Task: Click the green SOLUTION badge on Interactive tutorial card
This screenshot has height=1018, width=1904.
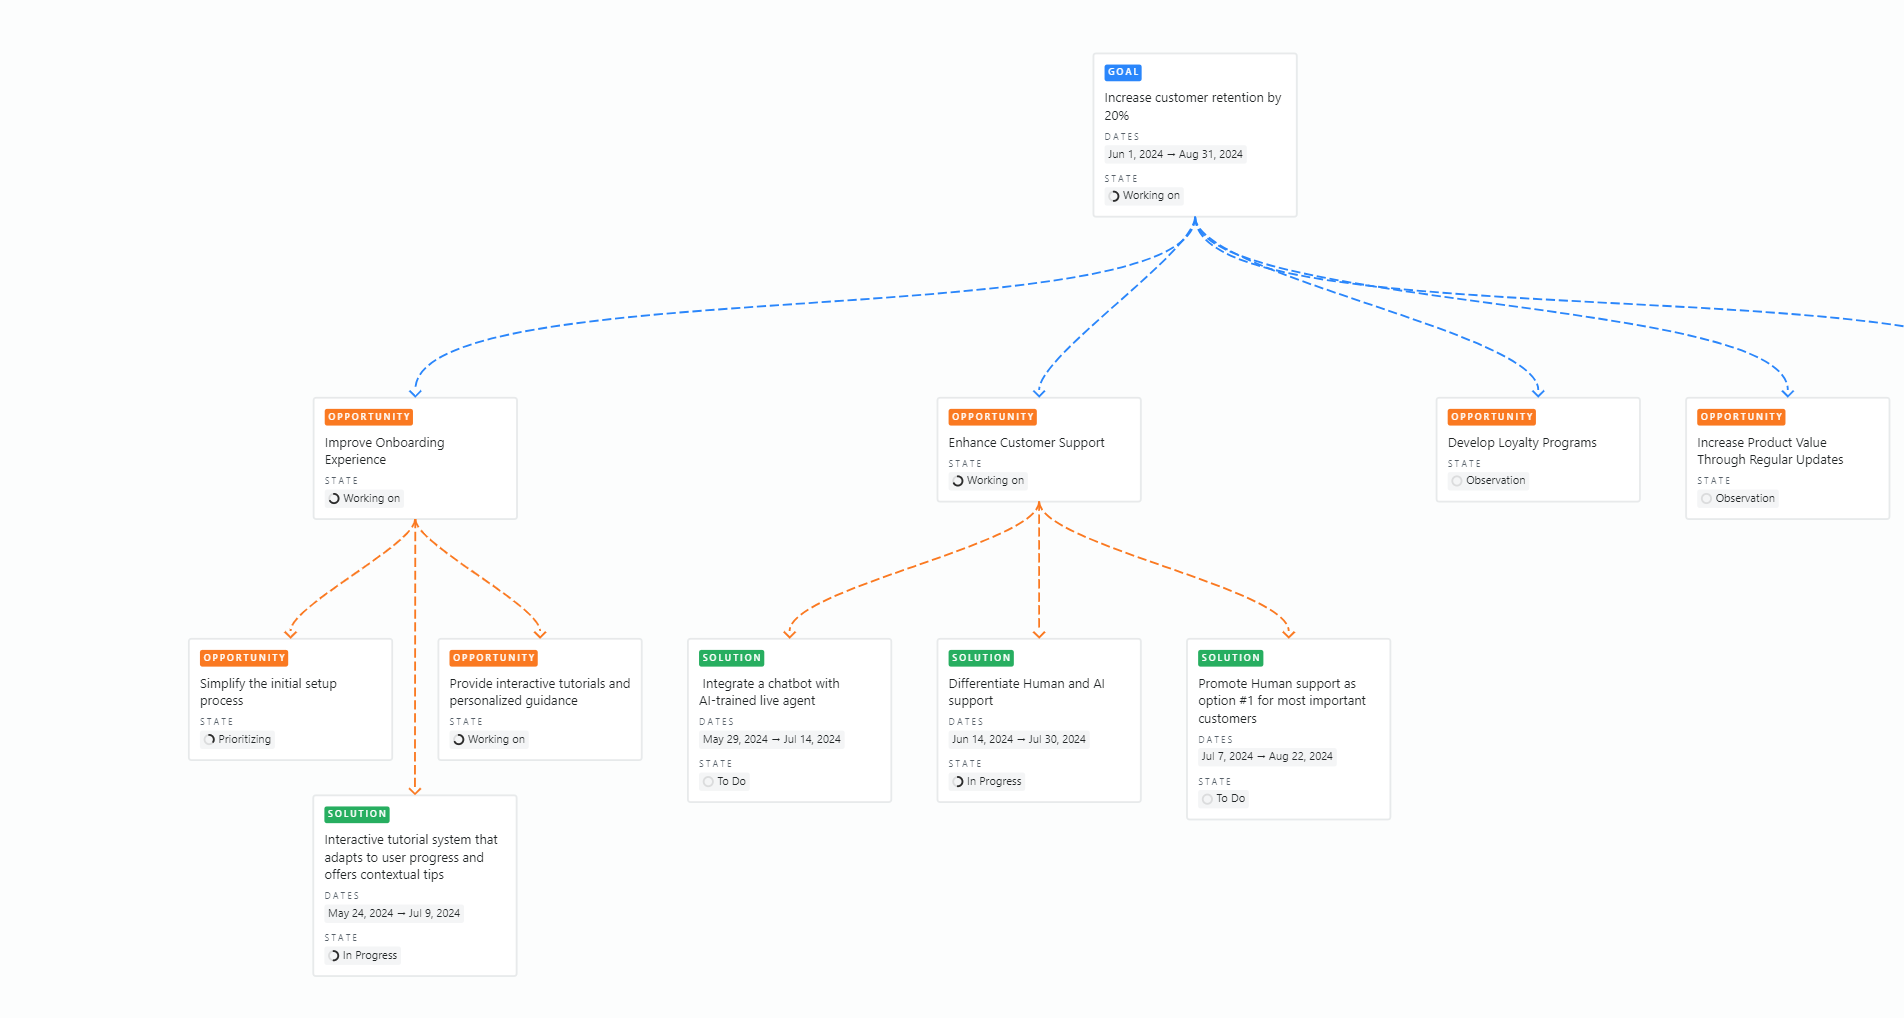Action: point(356,814)
